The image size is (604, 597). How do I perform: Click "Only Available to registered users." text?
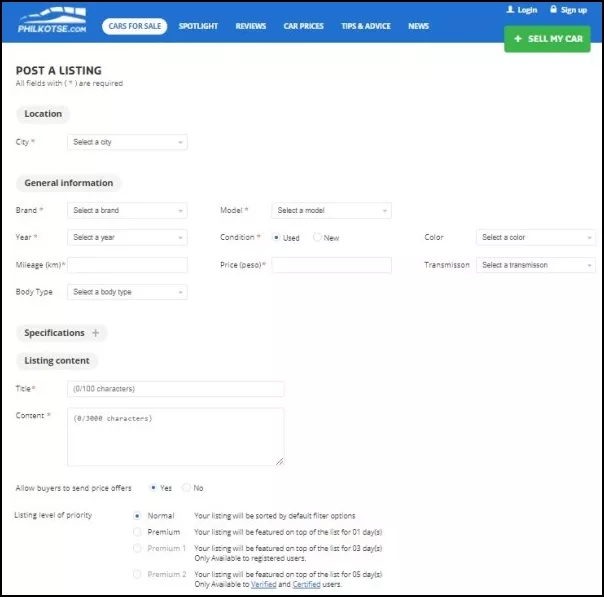(x=250, y=558)
